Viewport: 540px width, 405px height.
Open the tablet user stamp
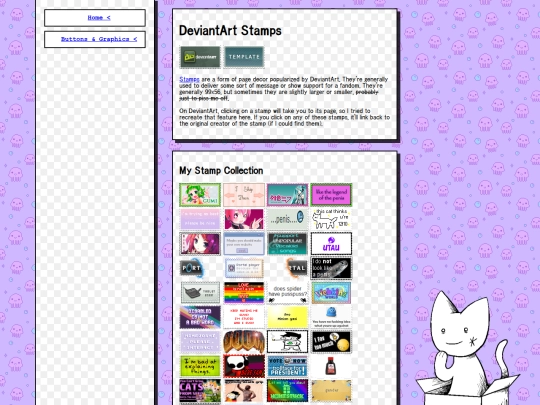click(x=200, y=293)
